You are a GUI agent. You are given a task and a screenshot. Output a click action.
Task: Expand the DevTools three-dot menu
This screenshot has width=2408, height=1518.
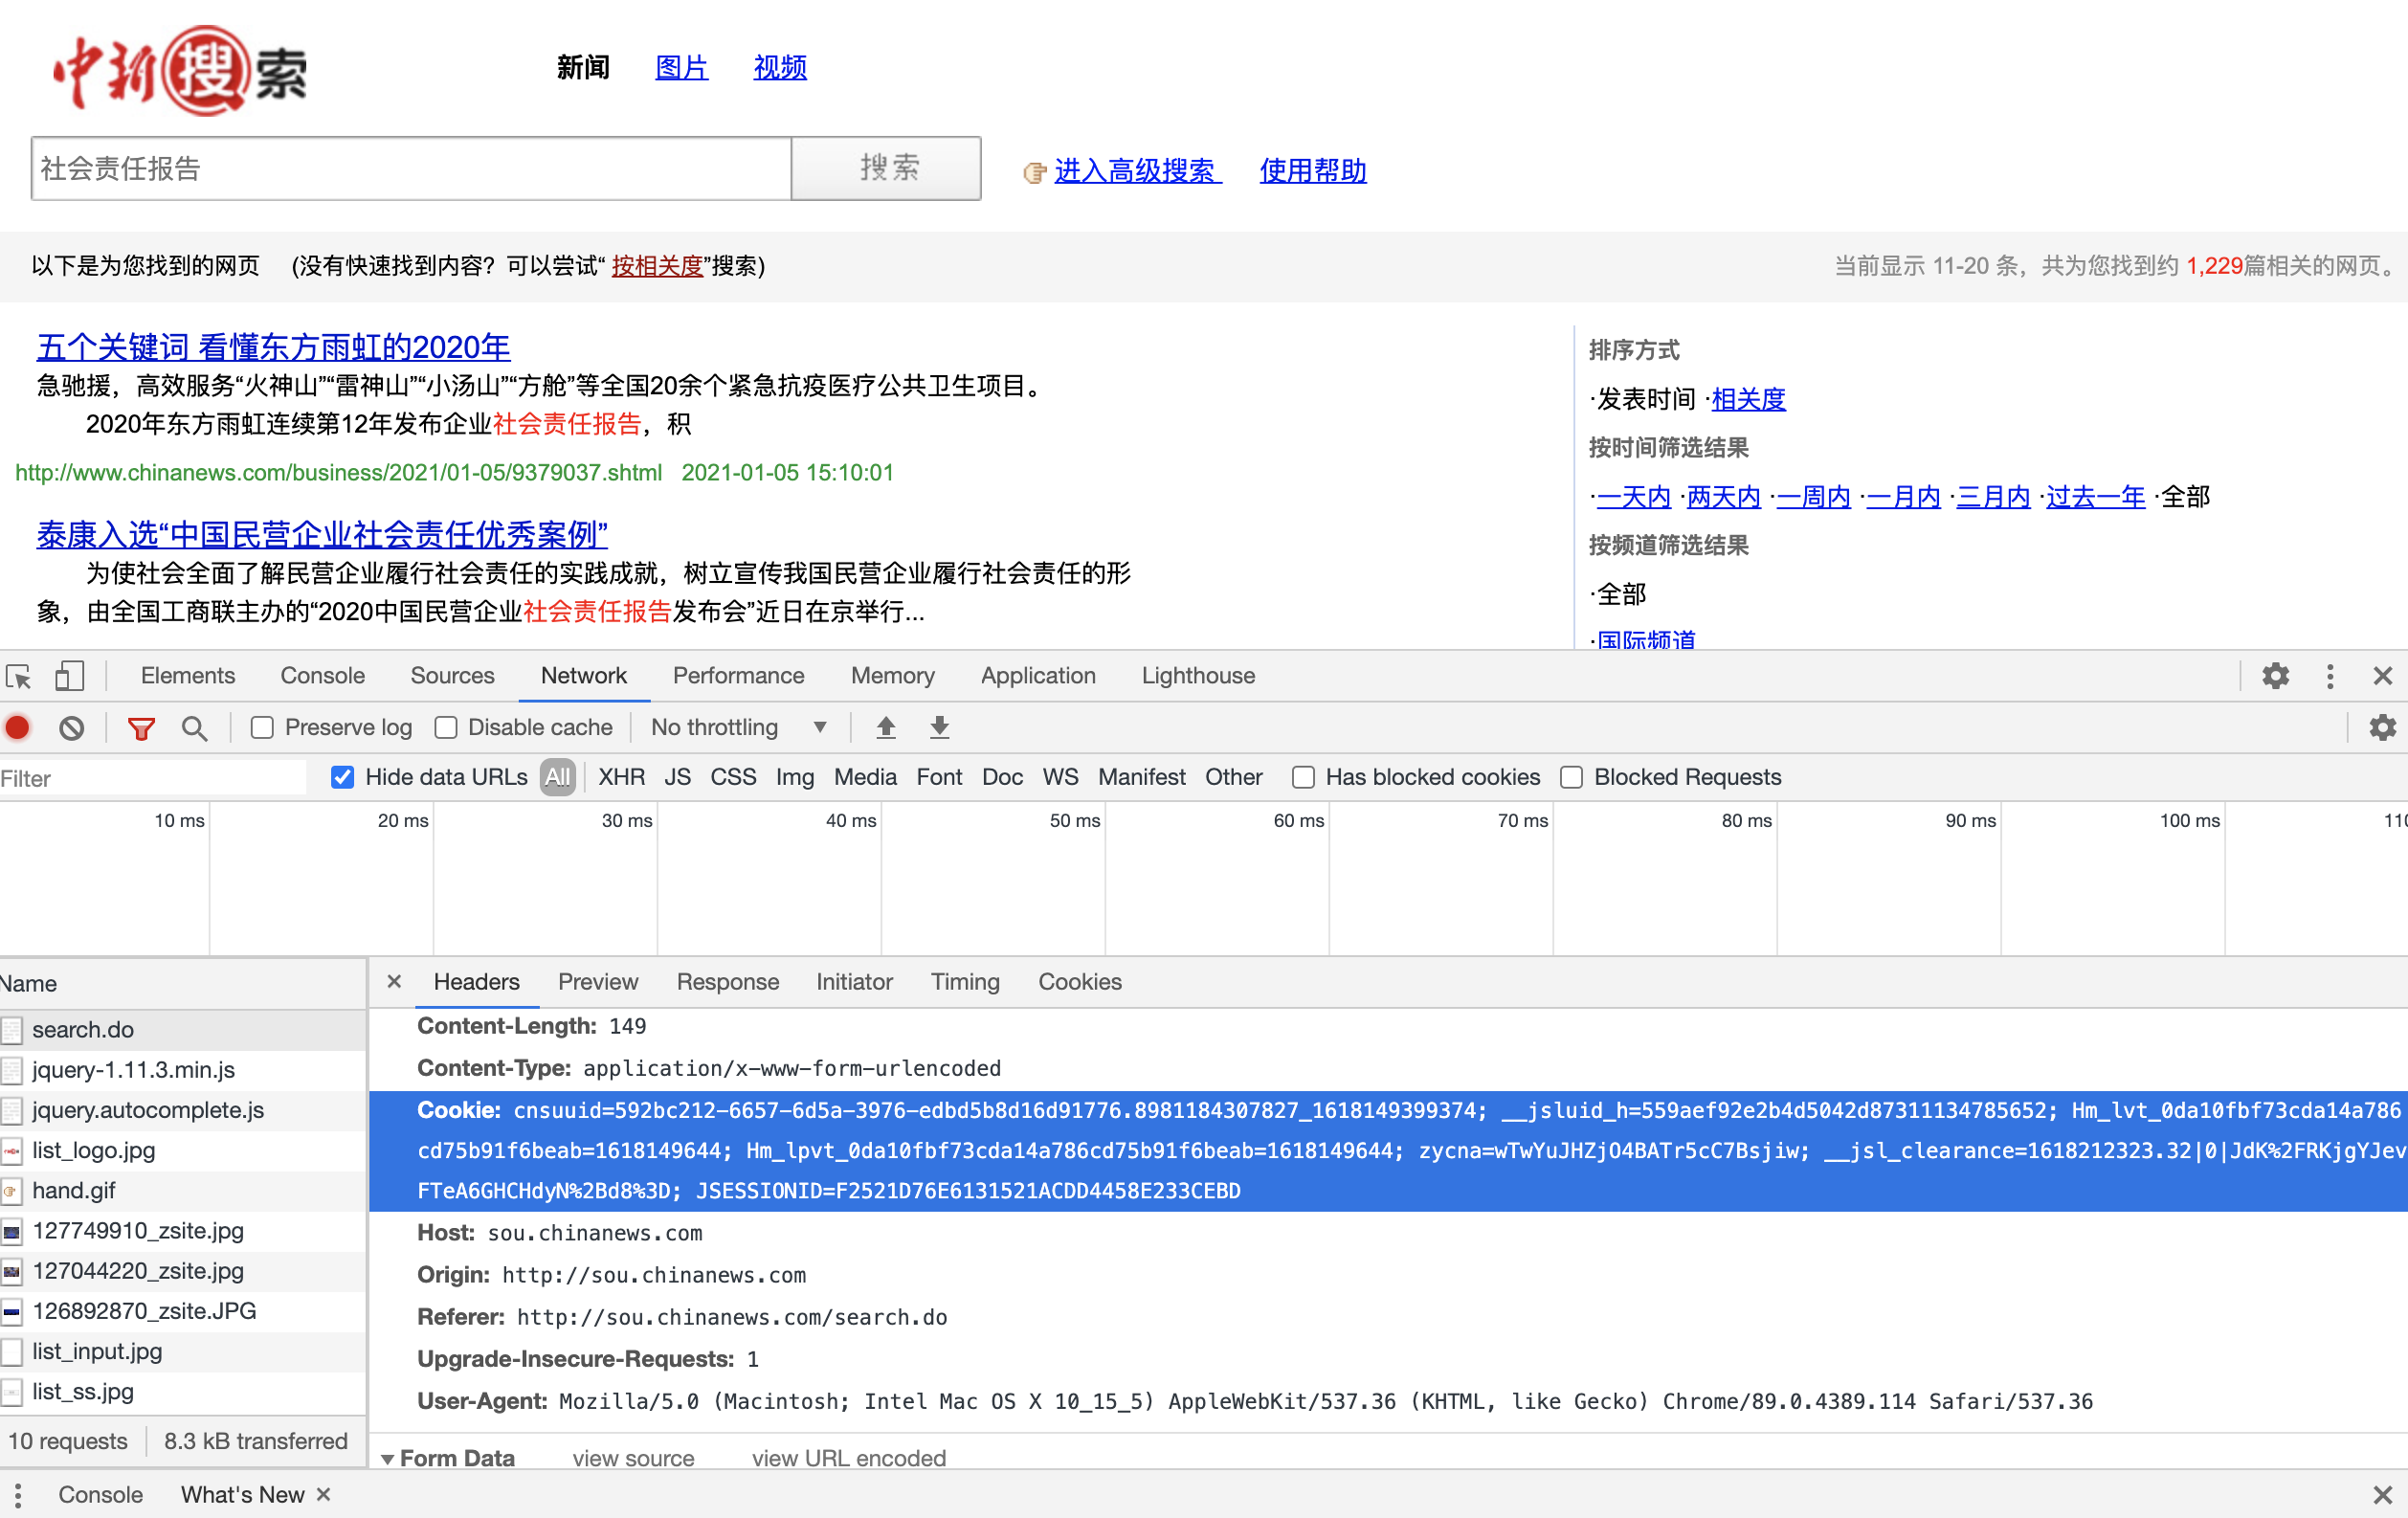tap(2330, 676)
